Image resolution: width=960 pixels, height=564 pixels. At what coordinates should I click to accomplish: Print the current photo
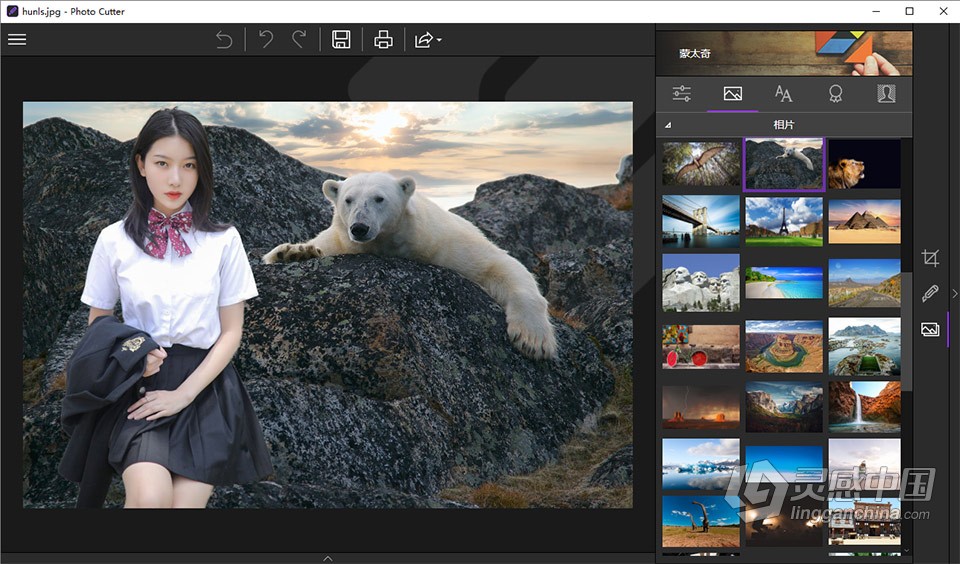[383, 40]
